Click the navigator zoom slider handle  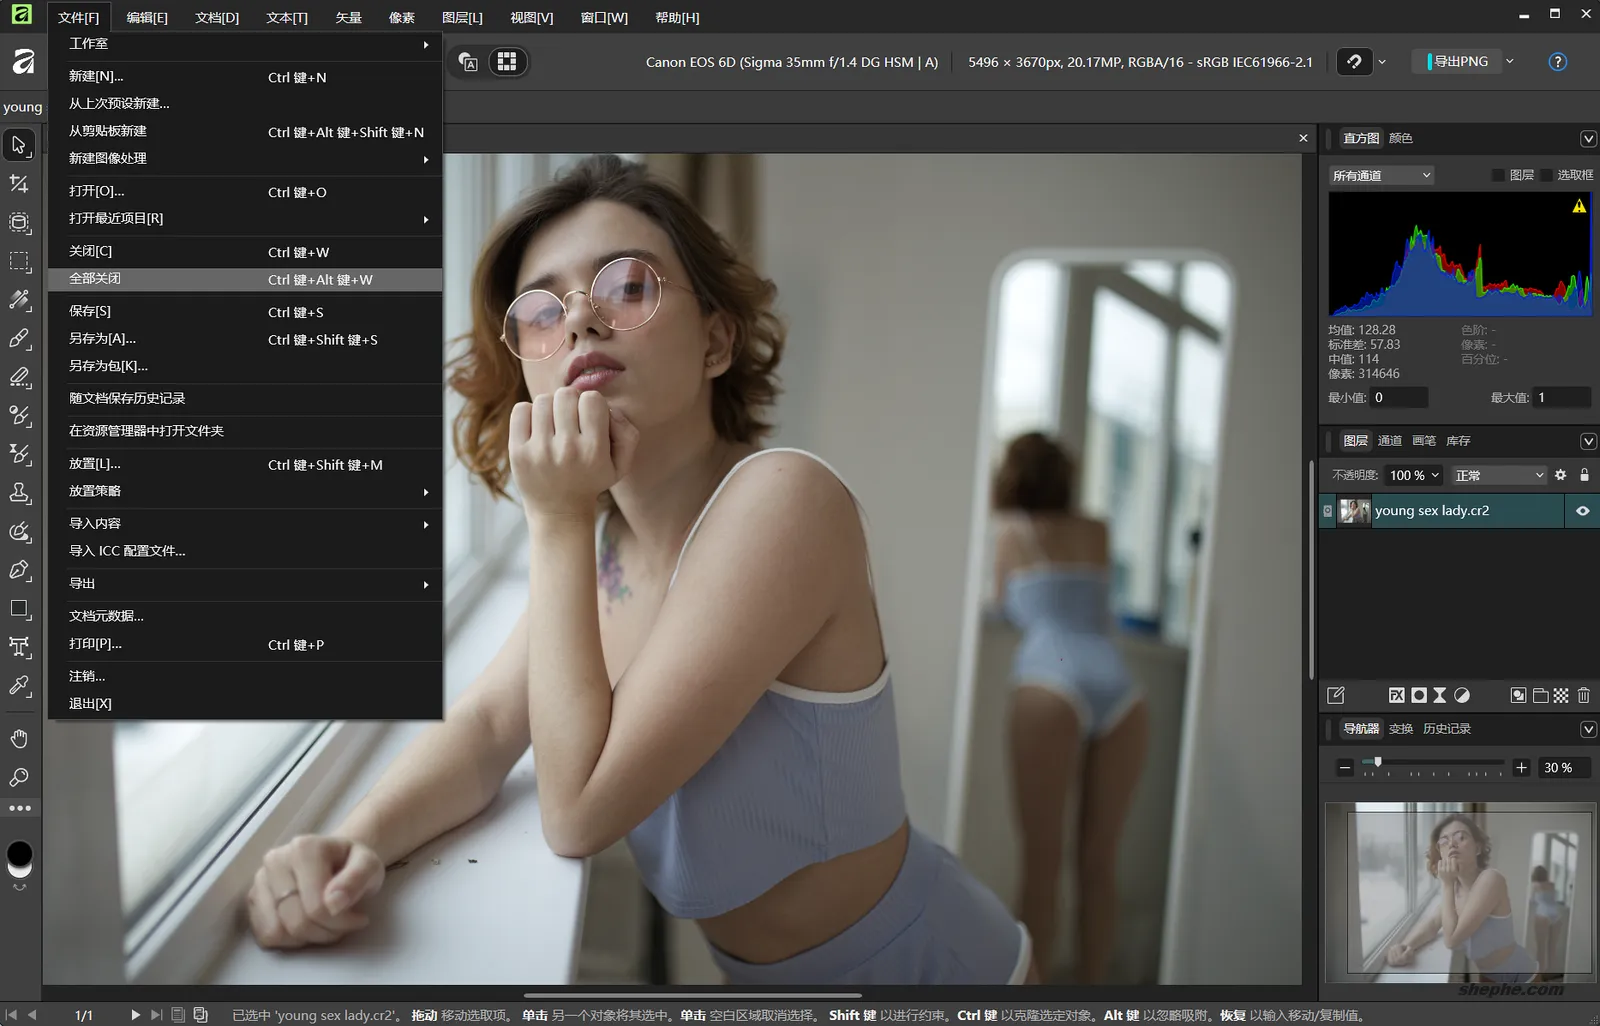pyautogui.click(x=1378, y=763)
